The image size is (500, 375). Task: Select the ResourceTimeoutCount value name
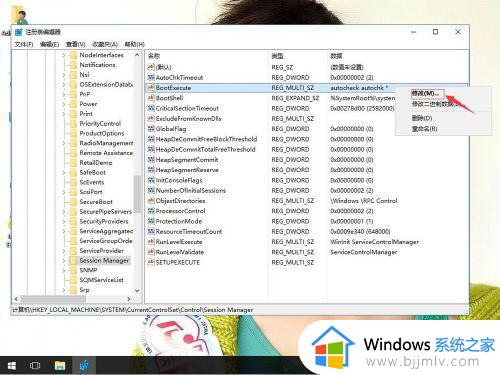pyautogui.click(x=189, y=232)
